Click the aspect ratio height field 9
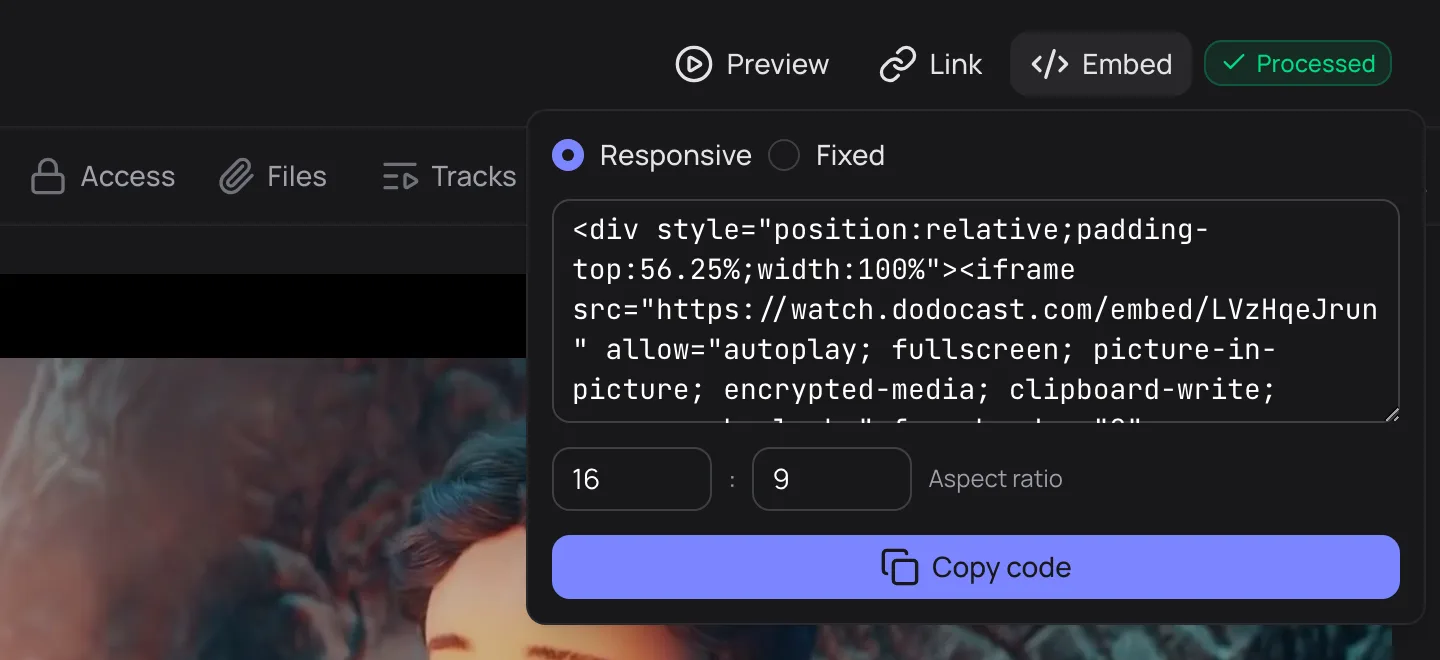 click(x=832, y=479)
